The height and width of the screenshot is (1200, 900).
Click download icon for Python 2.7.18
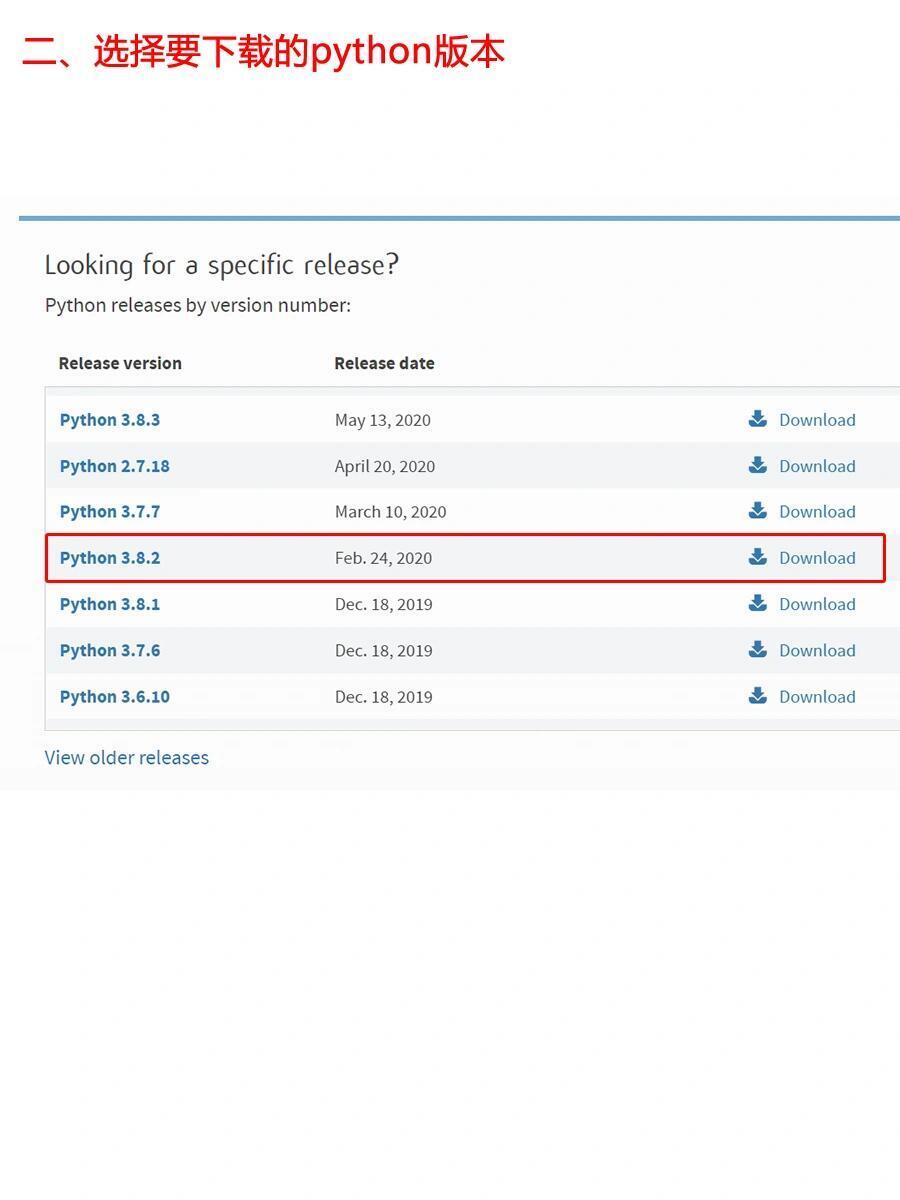click(757, 465)
